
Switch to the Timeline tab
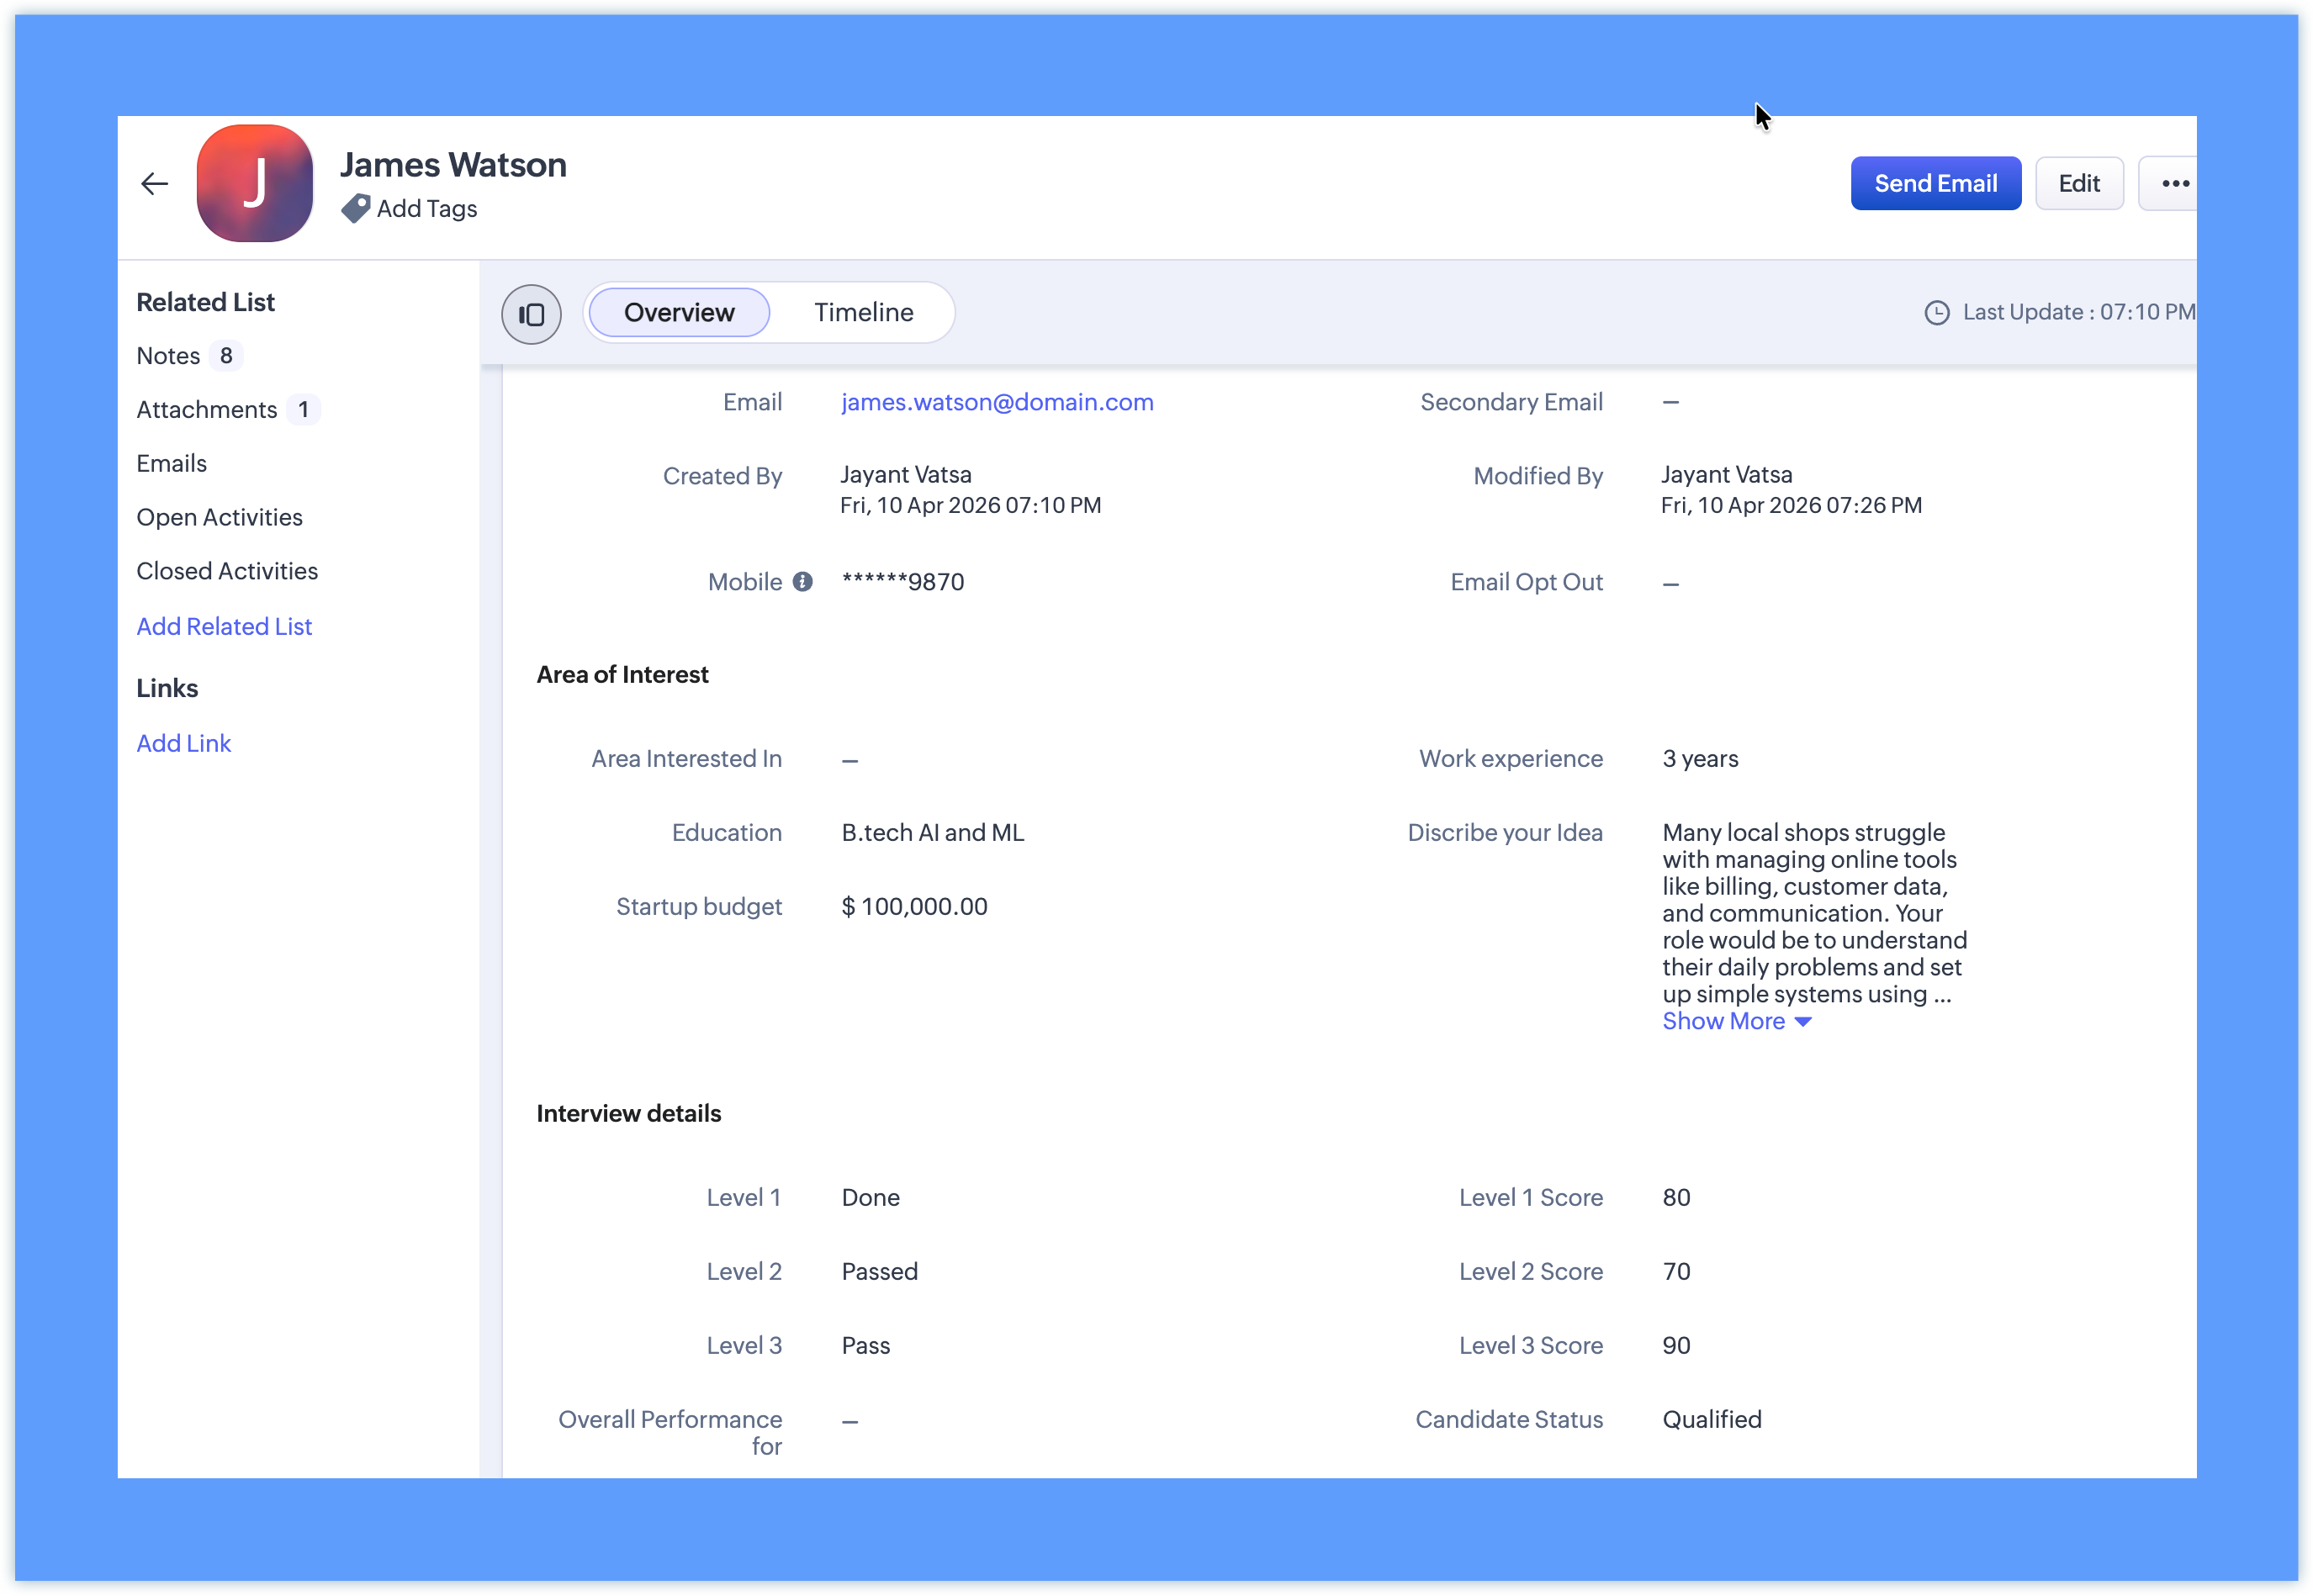point(863,313)
